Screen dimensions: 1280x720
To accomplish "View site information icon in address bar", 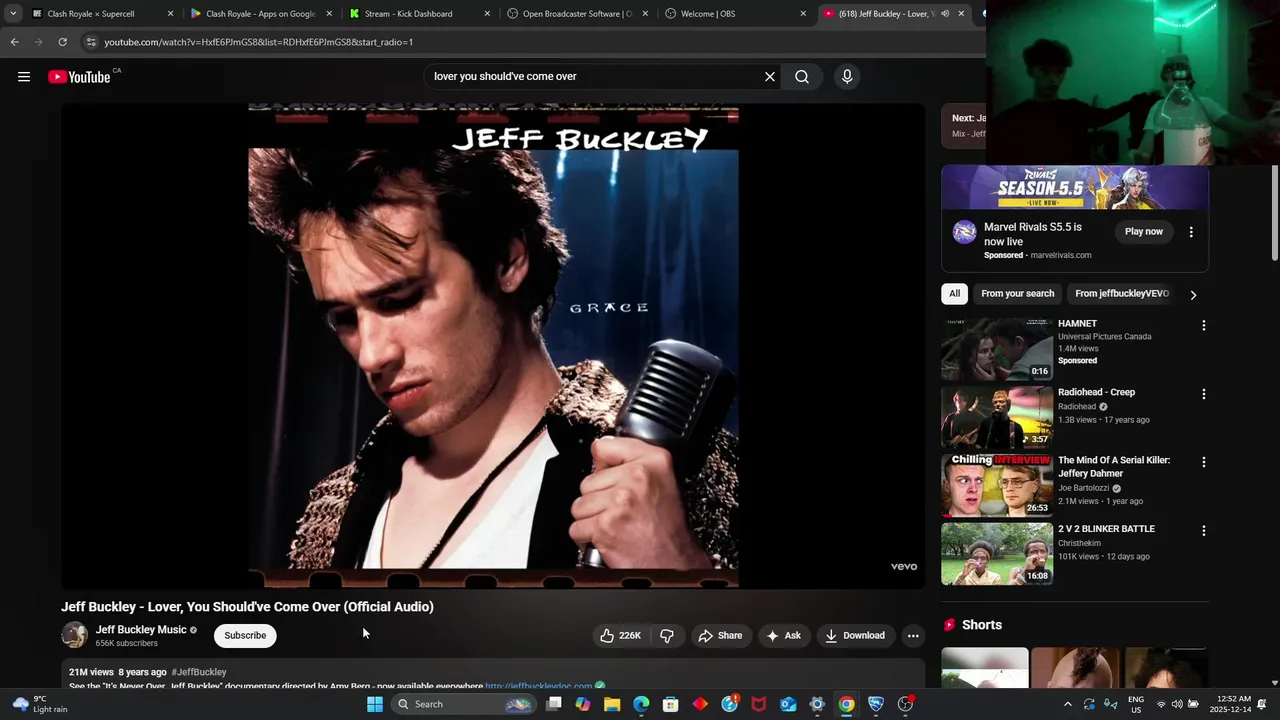I will (91, 42).
